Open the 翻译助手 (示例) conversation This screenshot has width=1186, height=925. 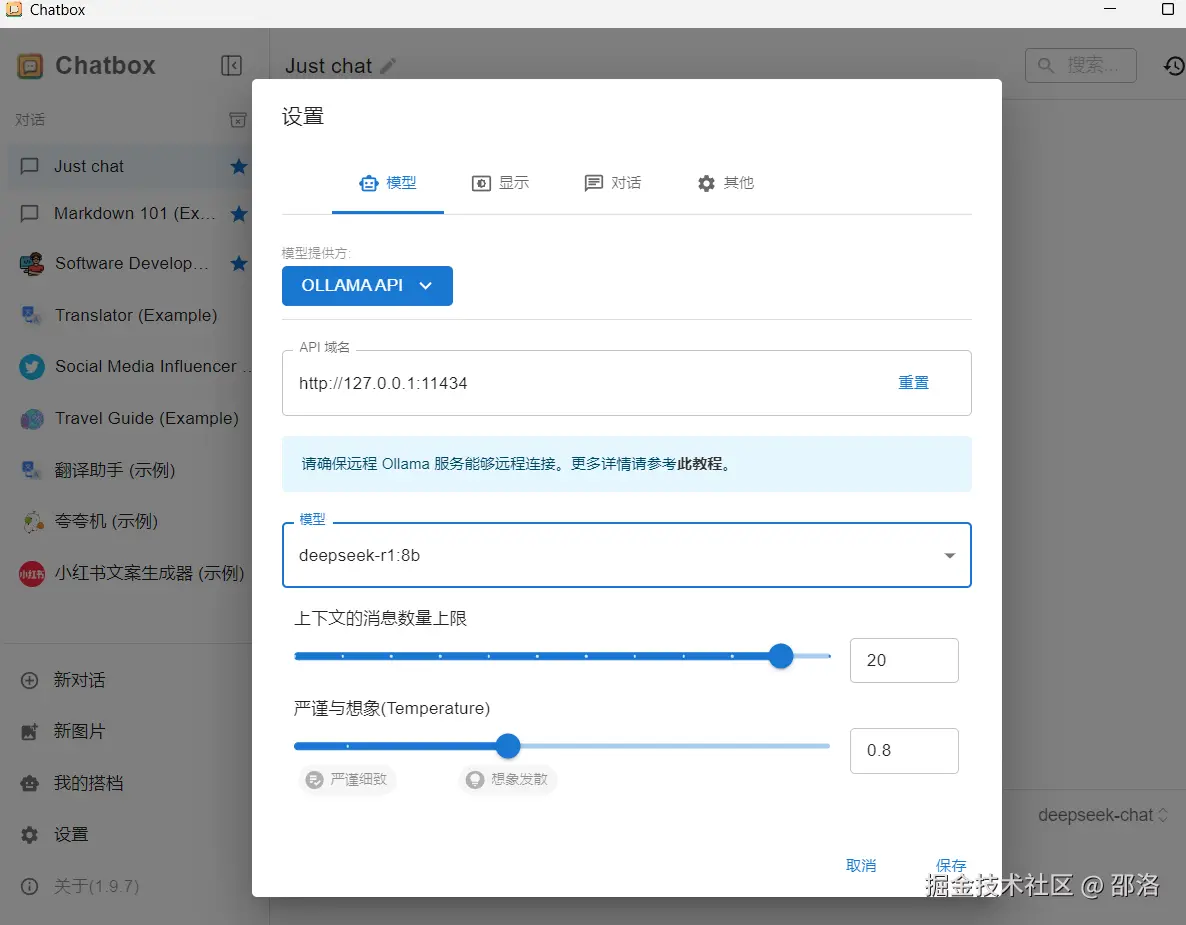coord(130,470)
